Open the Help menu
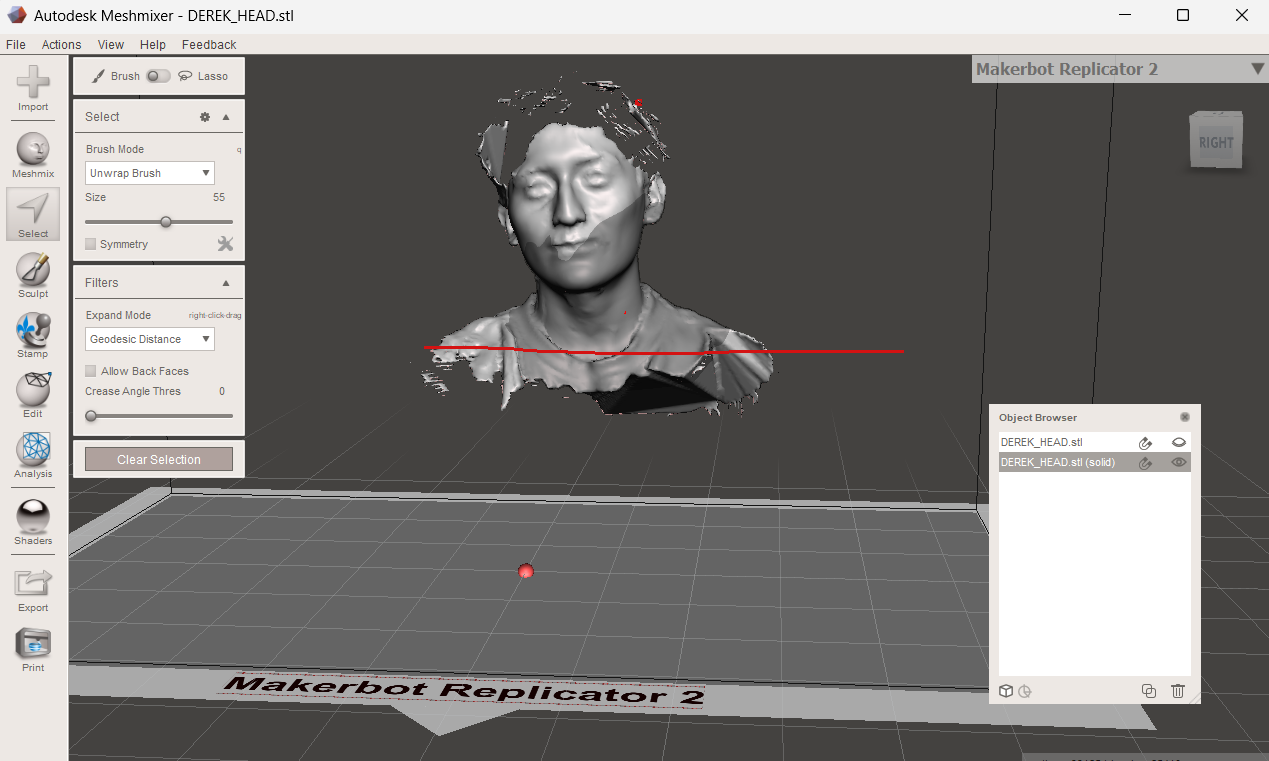 (x=153, y=45)
